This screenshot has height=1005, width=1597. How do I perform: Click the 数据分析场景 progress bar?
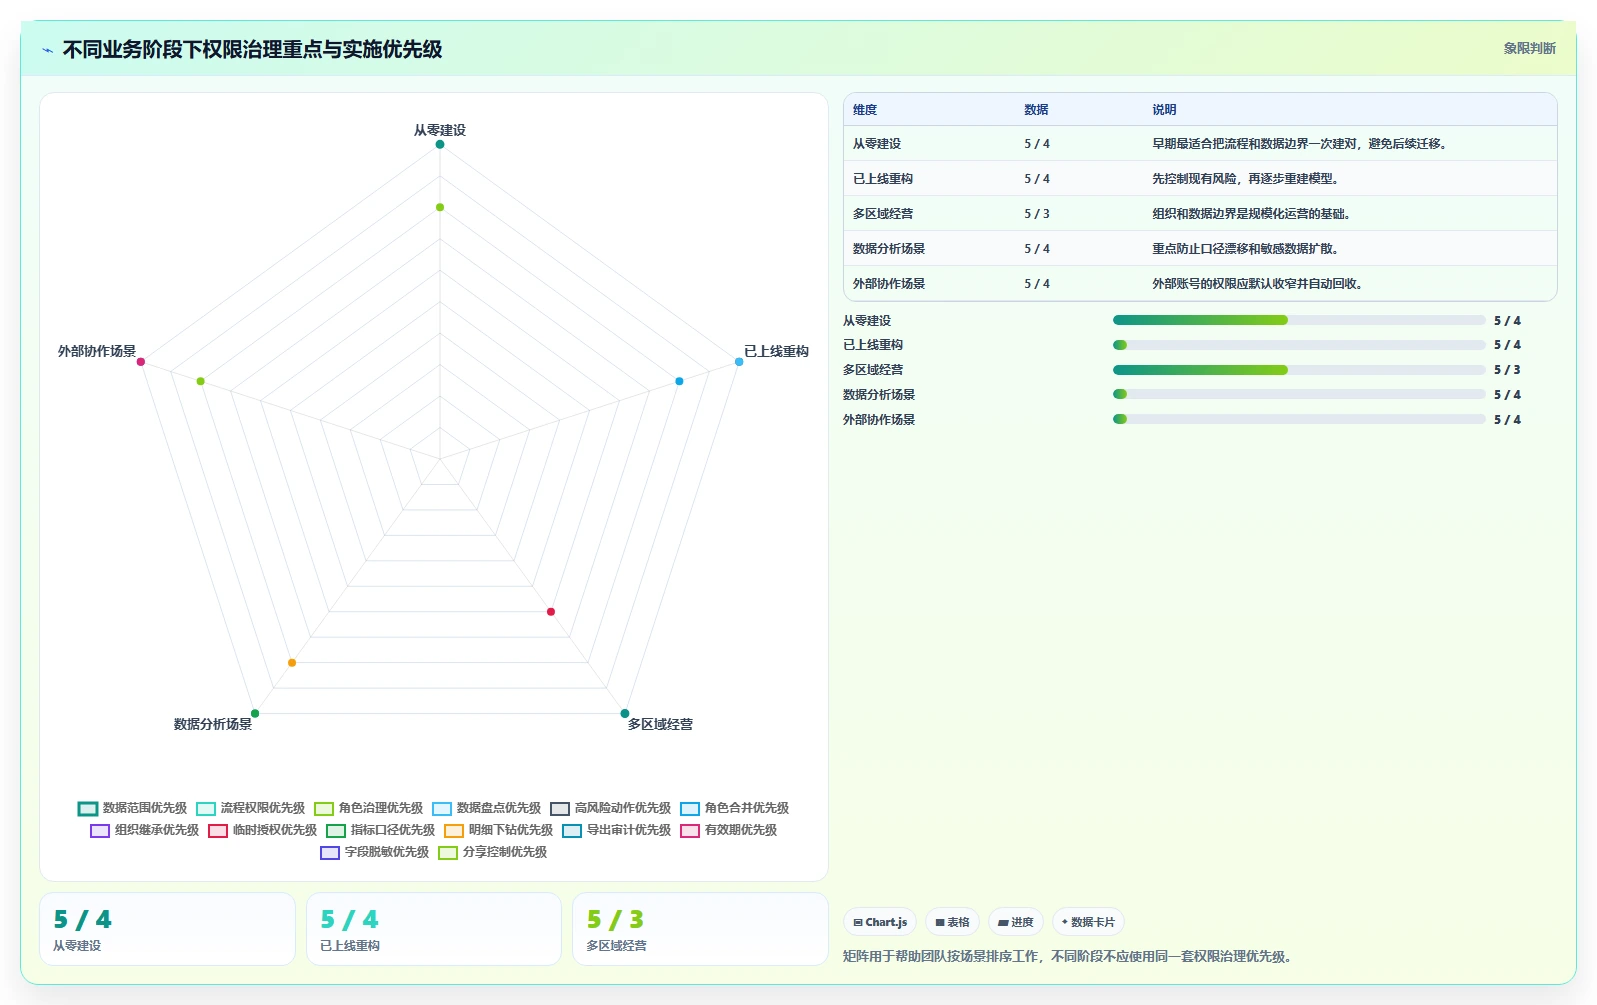[x=1299, y=394]
